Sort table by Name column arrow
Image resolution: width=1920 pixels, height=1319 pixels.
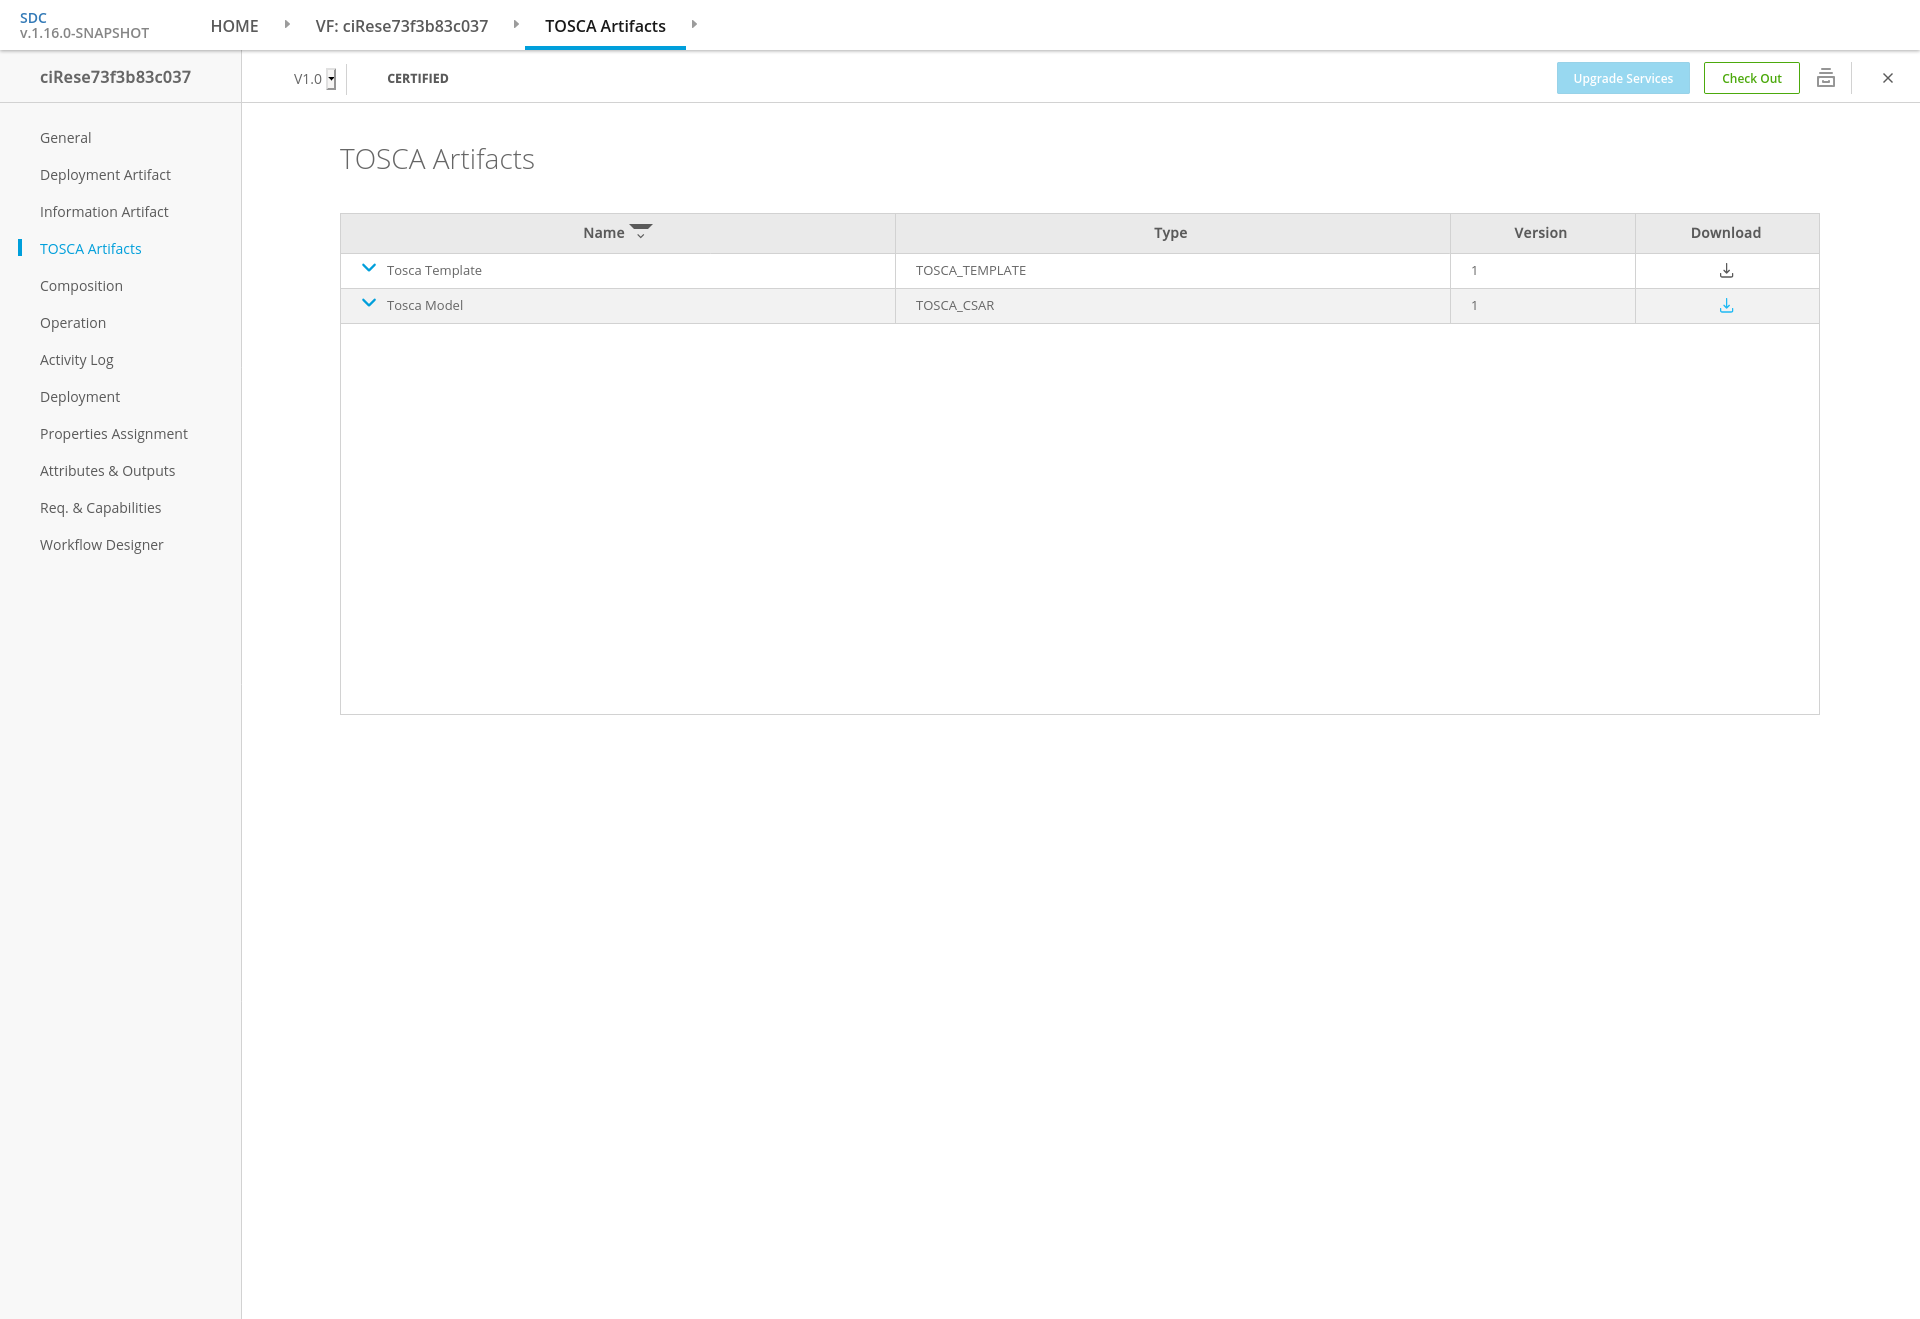point(641,232)
